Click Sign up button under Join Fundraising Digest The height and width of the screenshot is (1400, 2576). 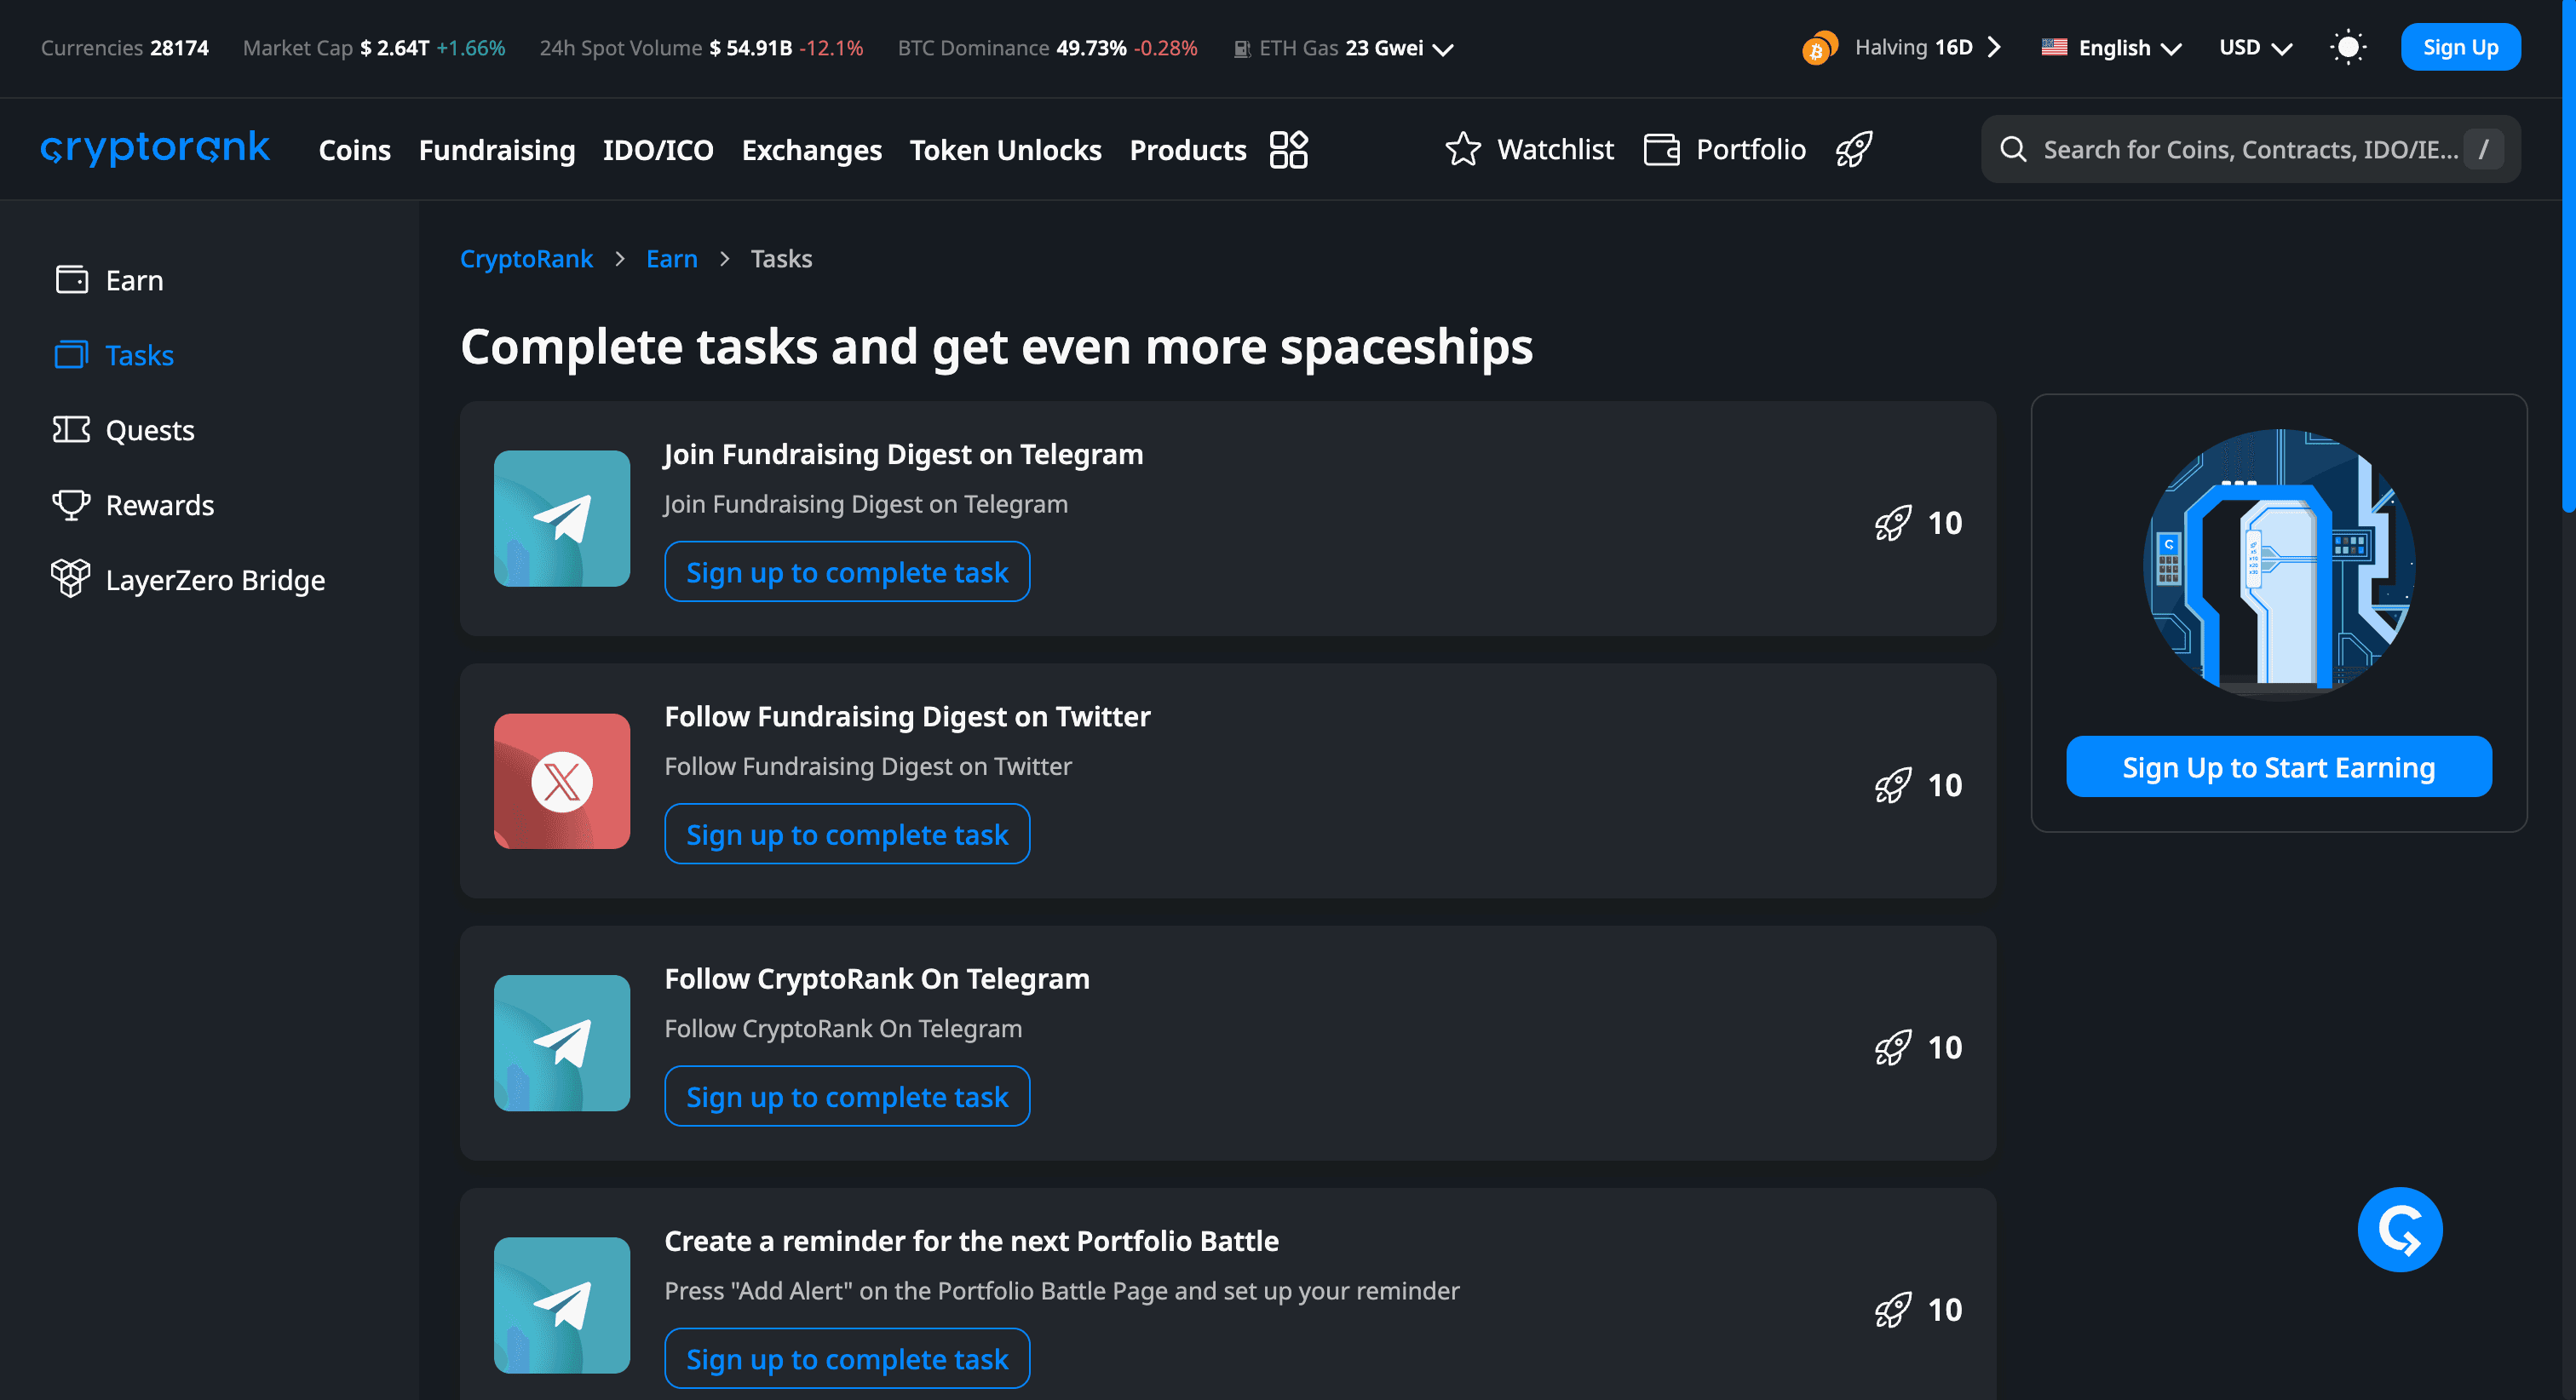(847, 572)
